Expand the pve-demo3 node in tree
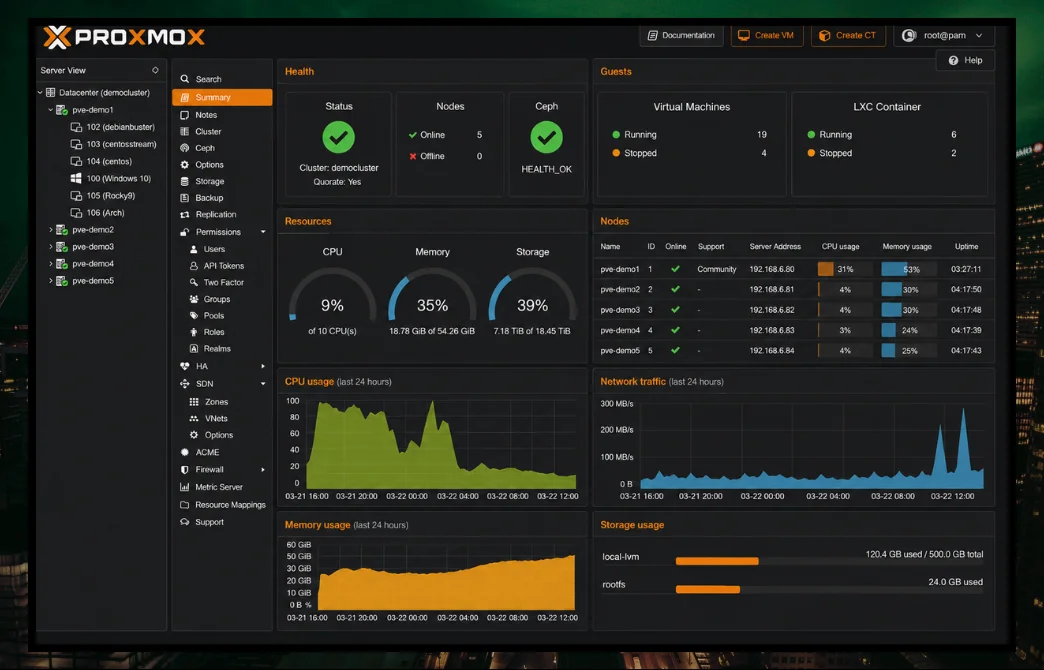 (x=51, y=246)
